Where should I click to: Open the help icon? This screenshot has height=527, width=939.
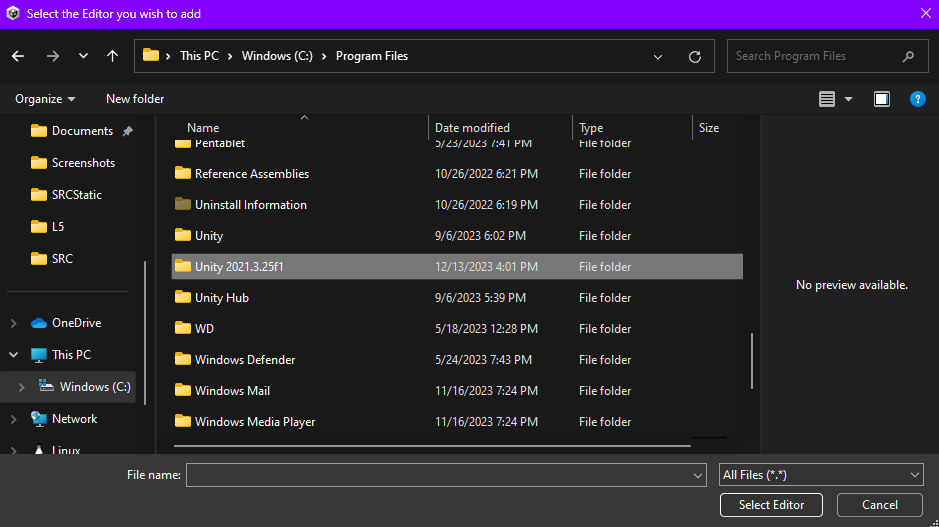point(917,99)
